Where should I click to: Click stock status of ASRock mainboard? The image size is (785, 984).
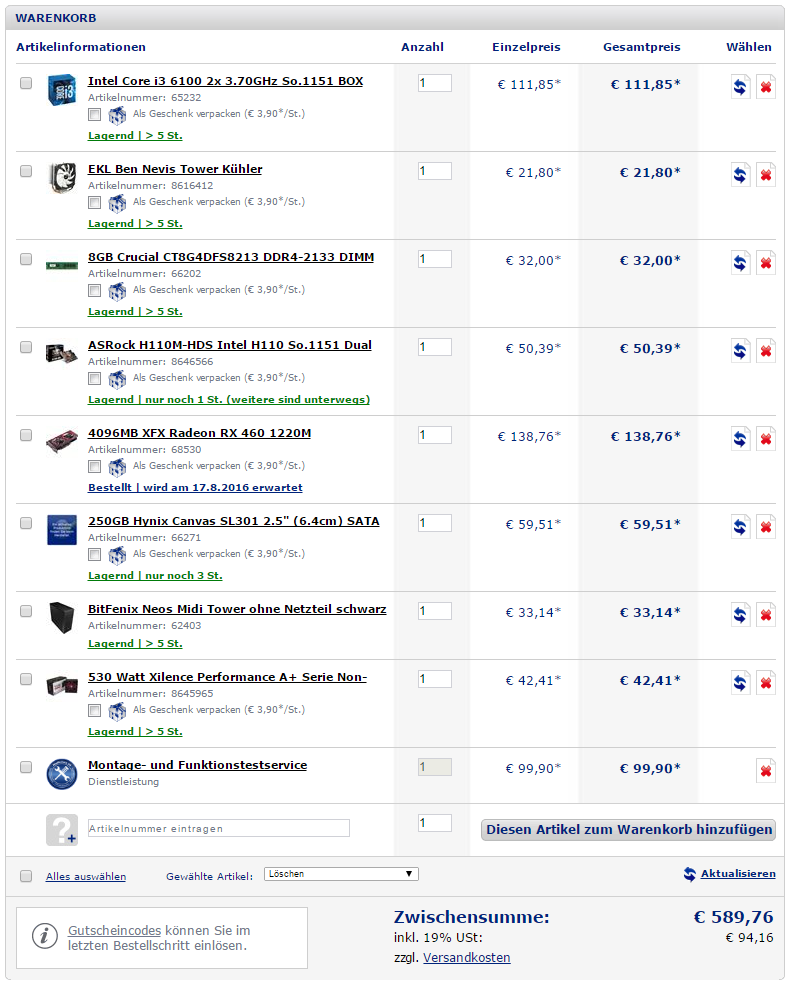pyautogui.click(x=229, y=399)
